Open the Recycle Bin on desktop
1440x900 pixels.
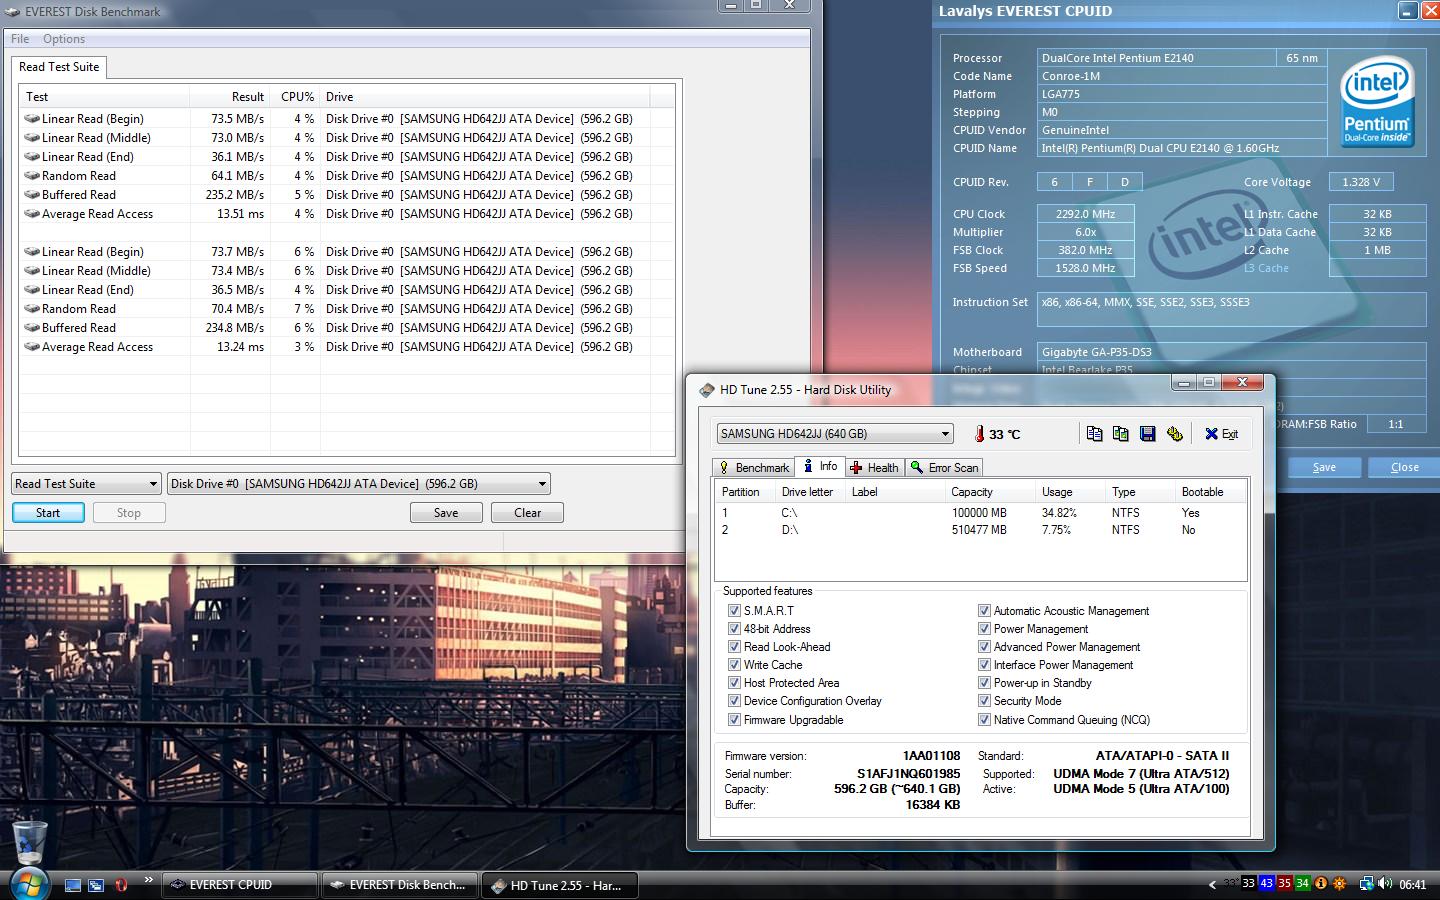(30, 845)
